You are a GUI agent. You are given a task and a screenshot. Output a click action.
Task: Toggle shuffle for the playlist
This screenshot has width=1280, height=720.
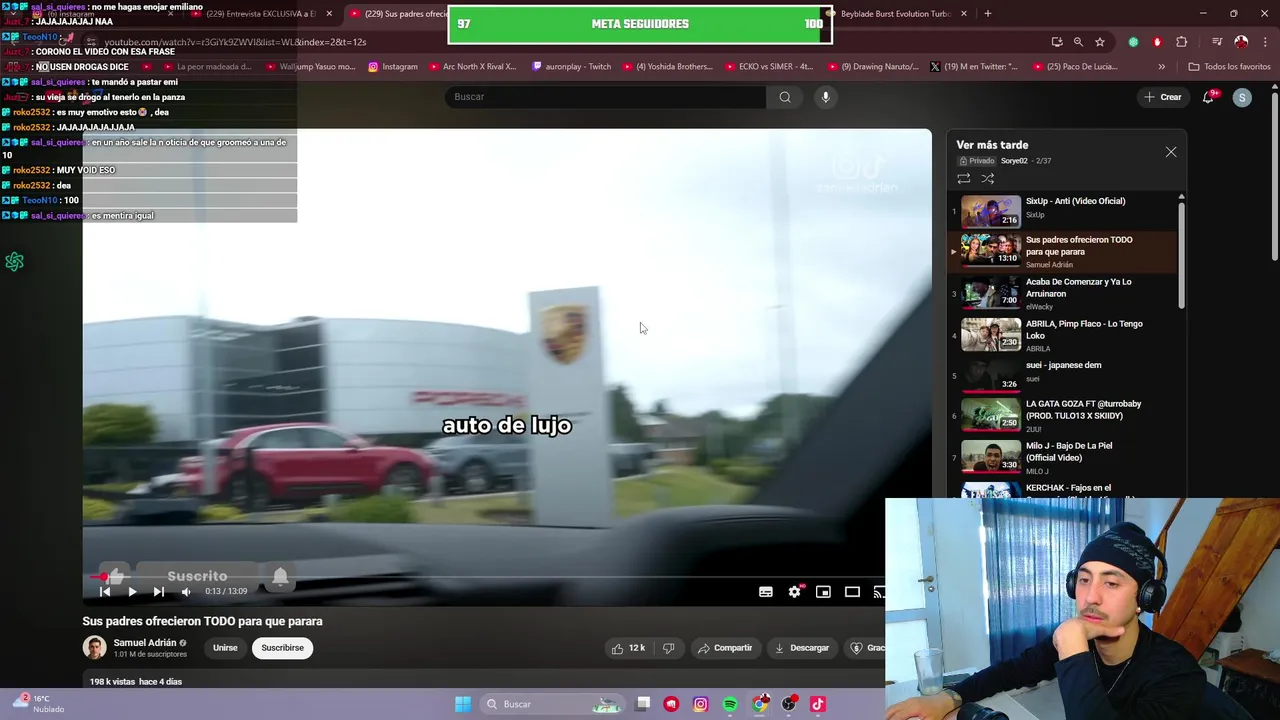pyautogui.click(x=988, y=179)
